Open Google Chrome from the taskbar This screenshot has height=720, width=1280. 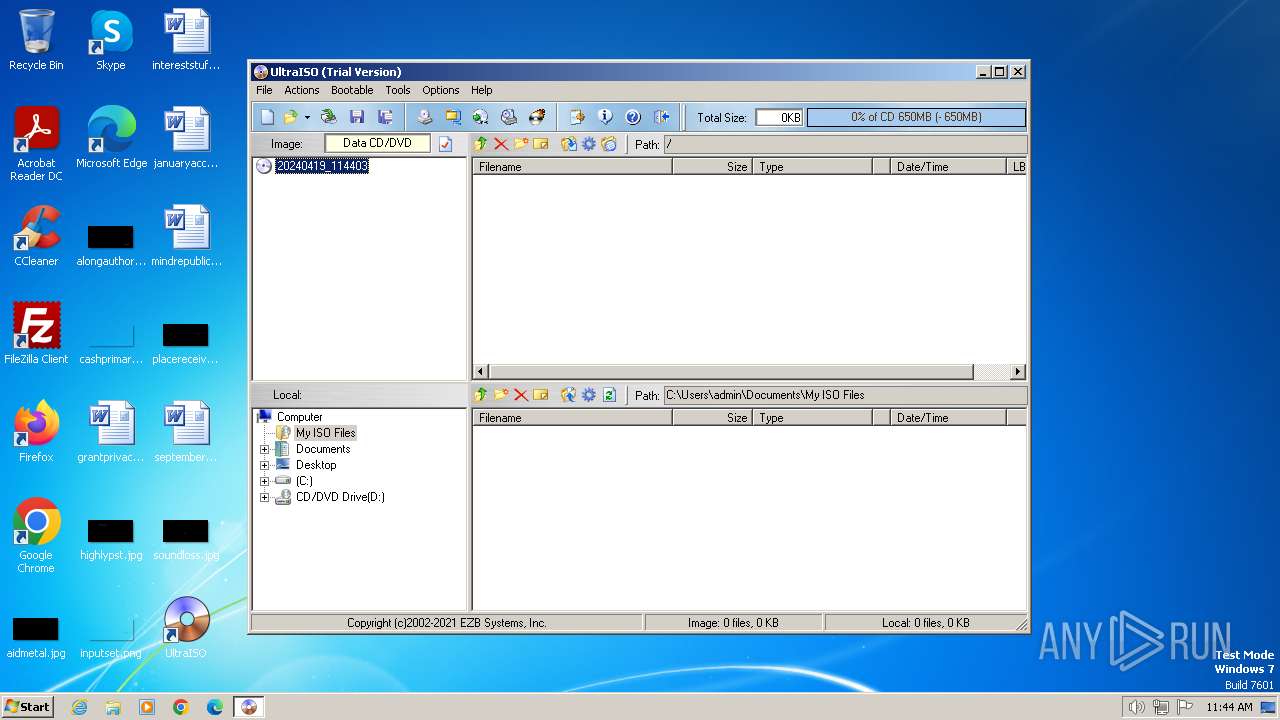coord(181,707)
